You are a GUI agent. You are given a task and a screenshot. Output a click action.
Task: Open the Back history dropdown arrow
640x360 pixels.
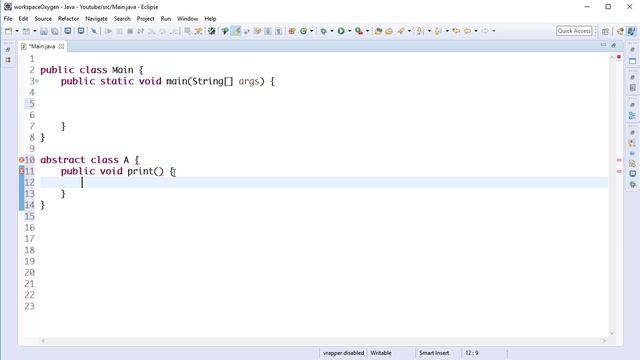tap(476, 31)
